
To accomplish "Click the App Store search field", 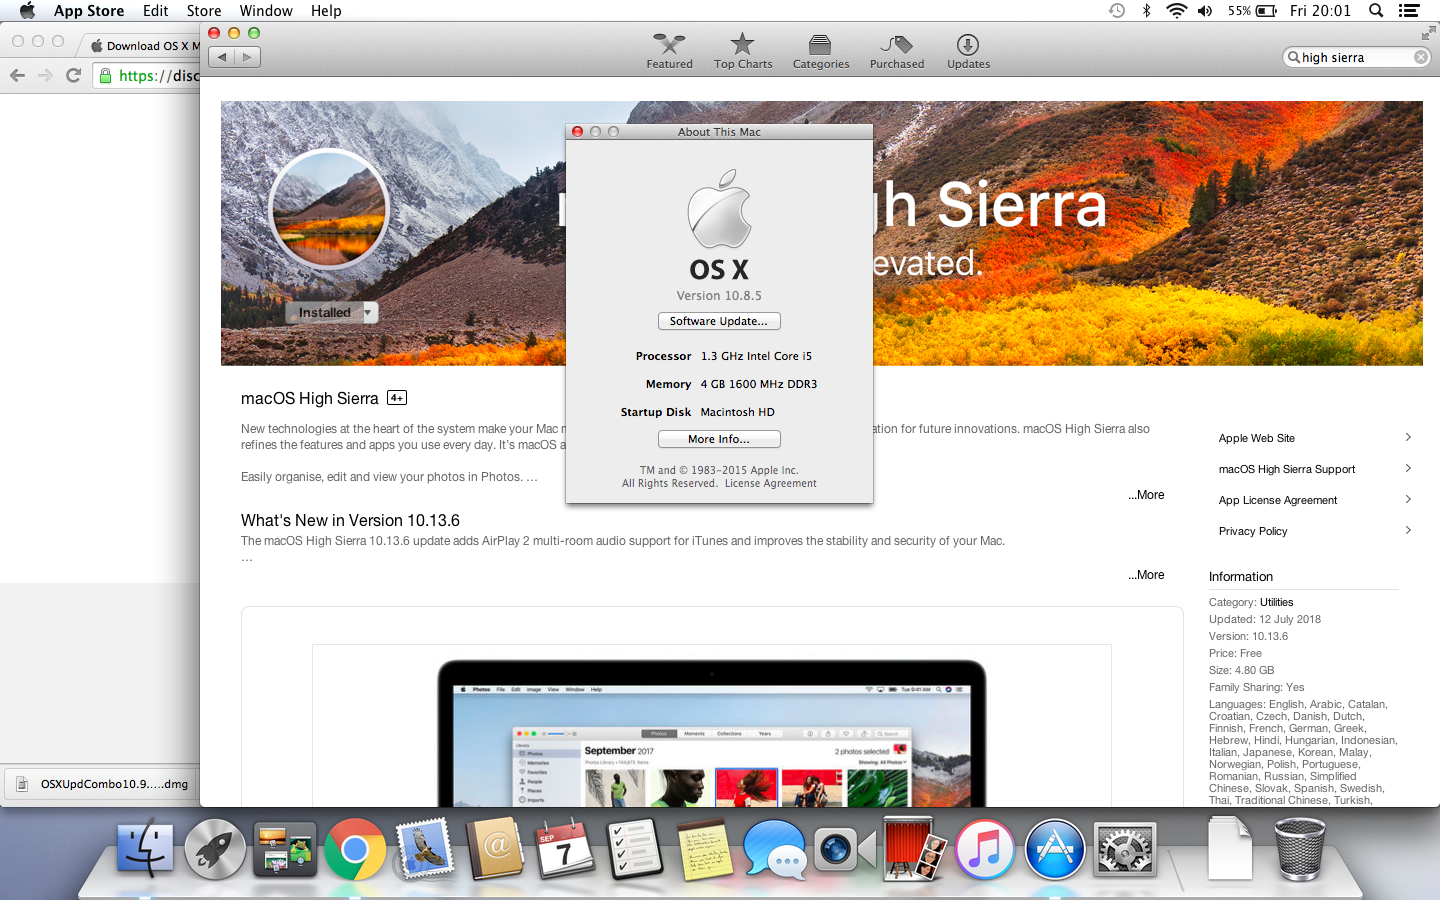I will point(1355,57).
